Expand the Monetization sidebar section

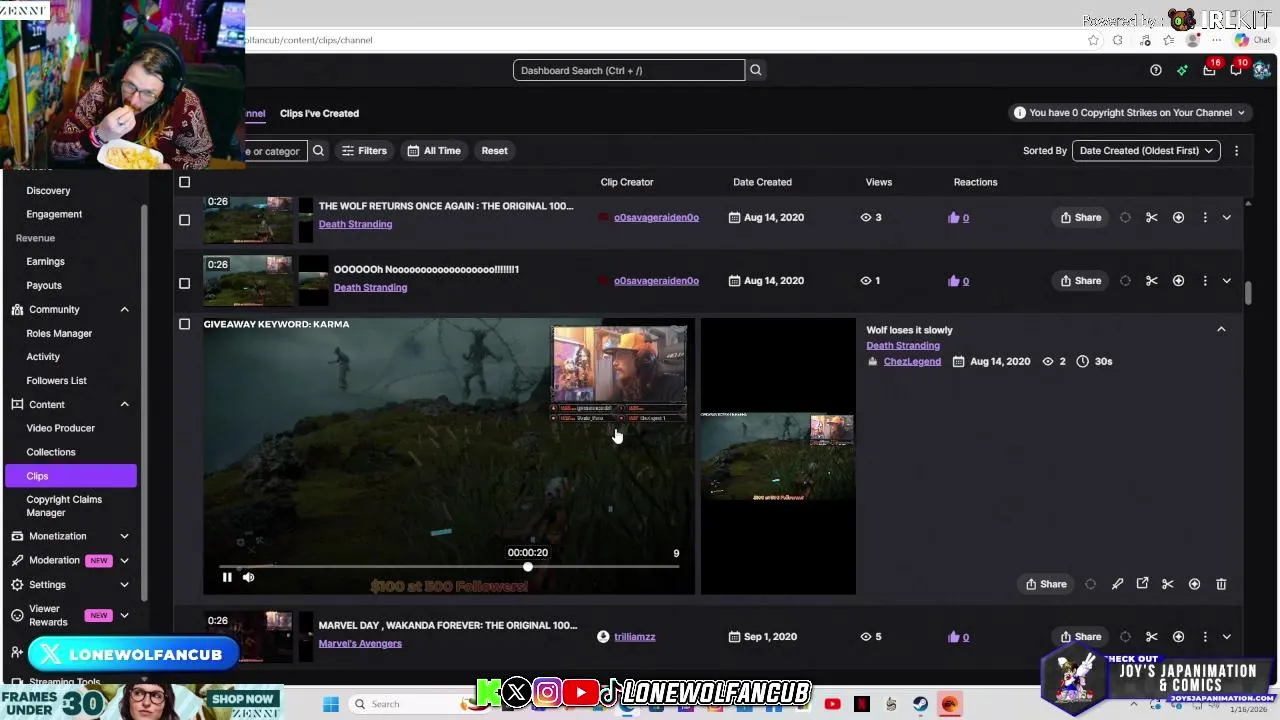[124, 536]
